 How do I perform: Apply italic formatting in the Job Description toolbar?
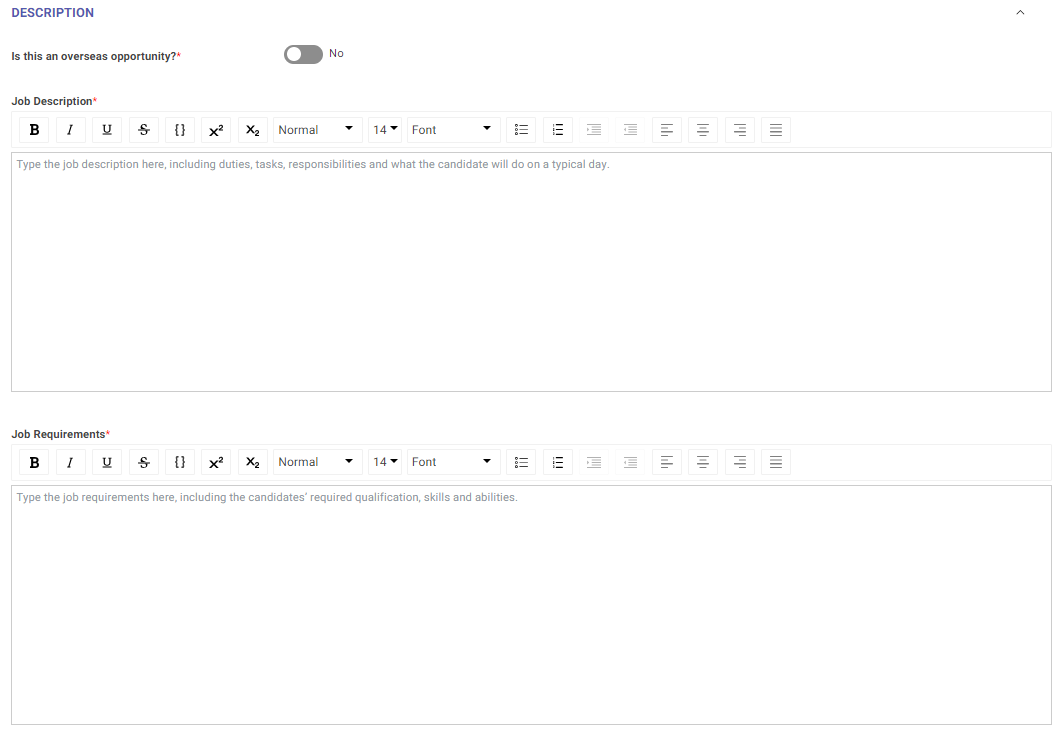click(70, 129)
